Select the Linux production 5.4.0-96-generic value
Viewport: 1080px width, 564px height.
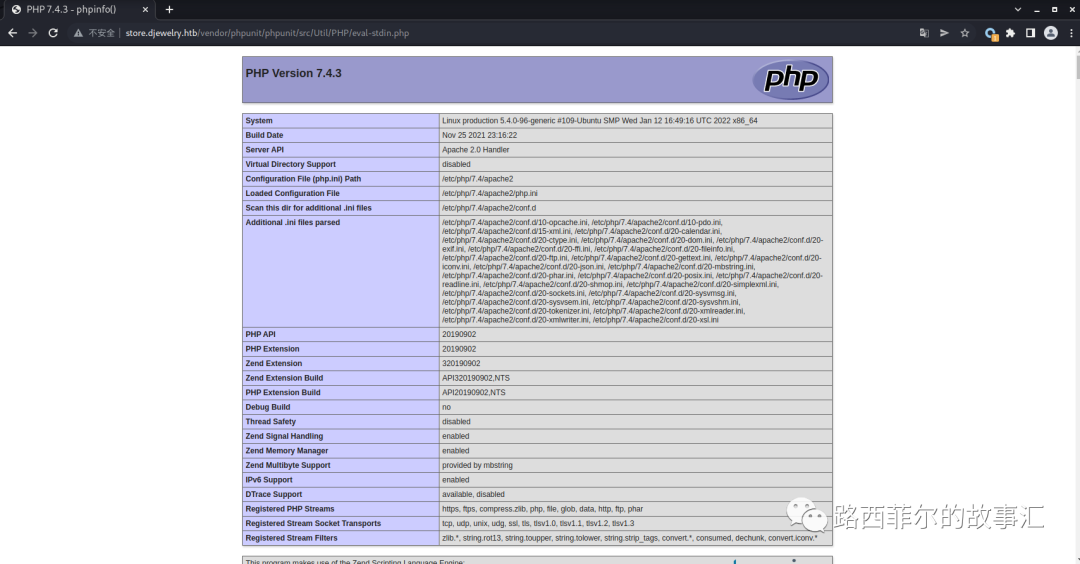pos(599,121)
